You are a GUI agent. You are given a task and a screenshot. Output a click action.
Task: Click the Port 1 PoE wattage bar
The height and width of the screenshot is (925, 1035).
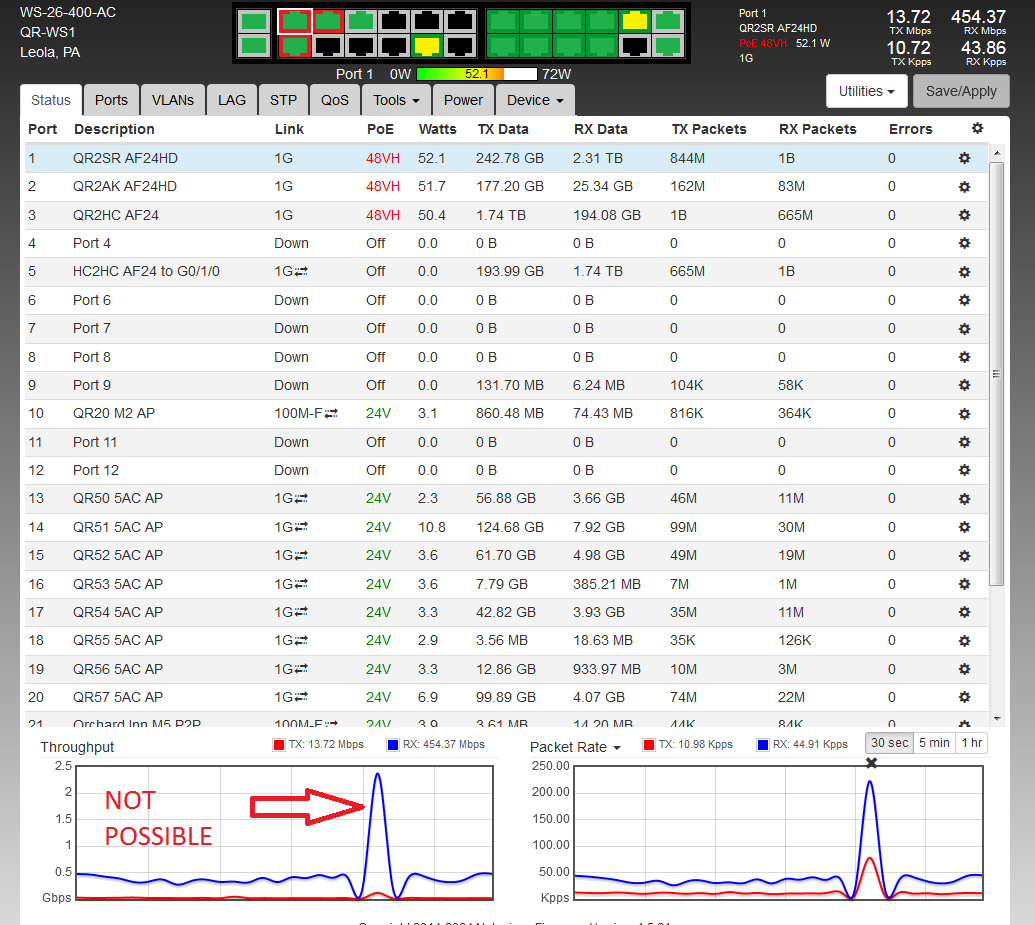pyautogui.click(x=477, y=74)
